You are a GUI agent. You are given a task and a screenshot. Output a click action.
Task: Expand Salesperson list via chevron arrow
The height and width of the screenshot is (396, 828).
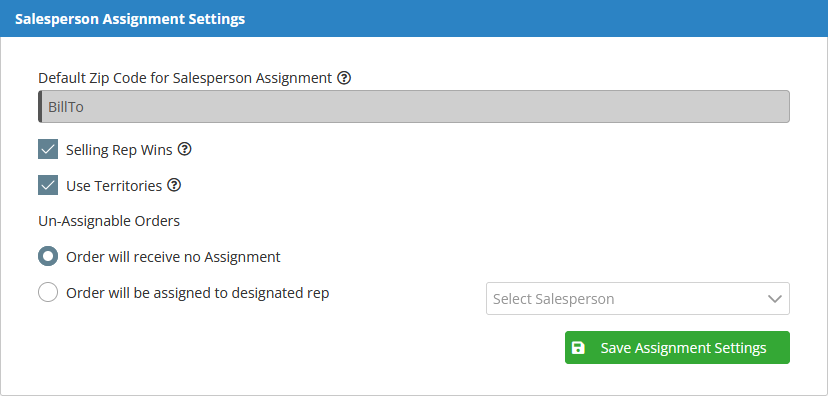click(775, 299)
